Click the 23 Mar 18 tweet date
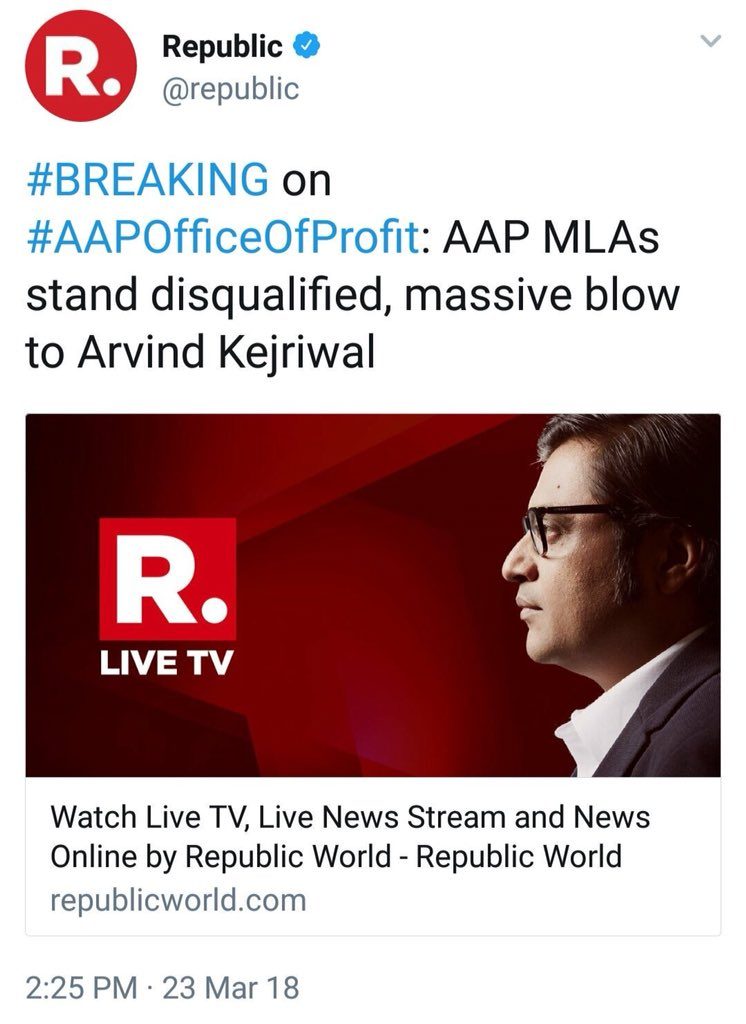746x1024 pixels. (231, 987)
